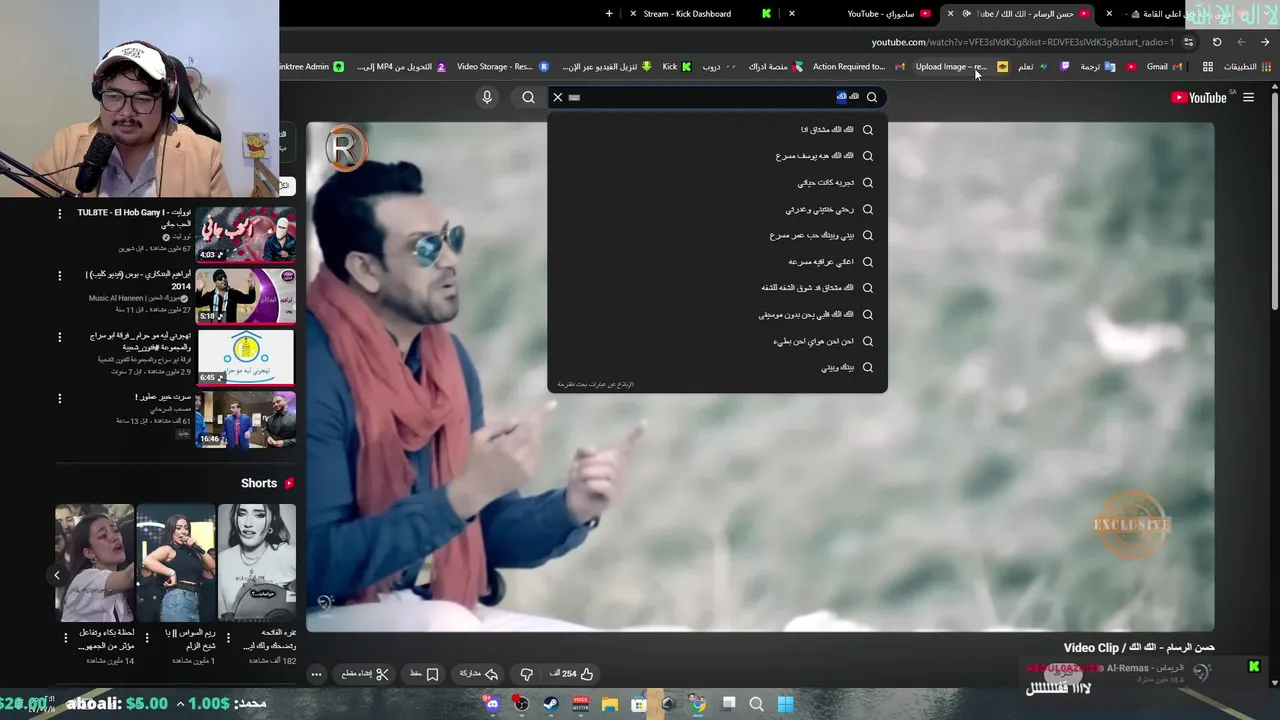Screen dimensions: 1280x720
Task: Clear the search box with the X
Action: click(x=558, y=97)
